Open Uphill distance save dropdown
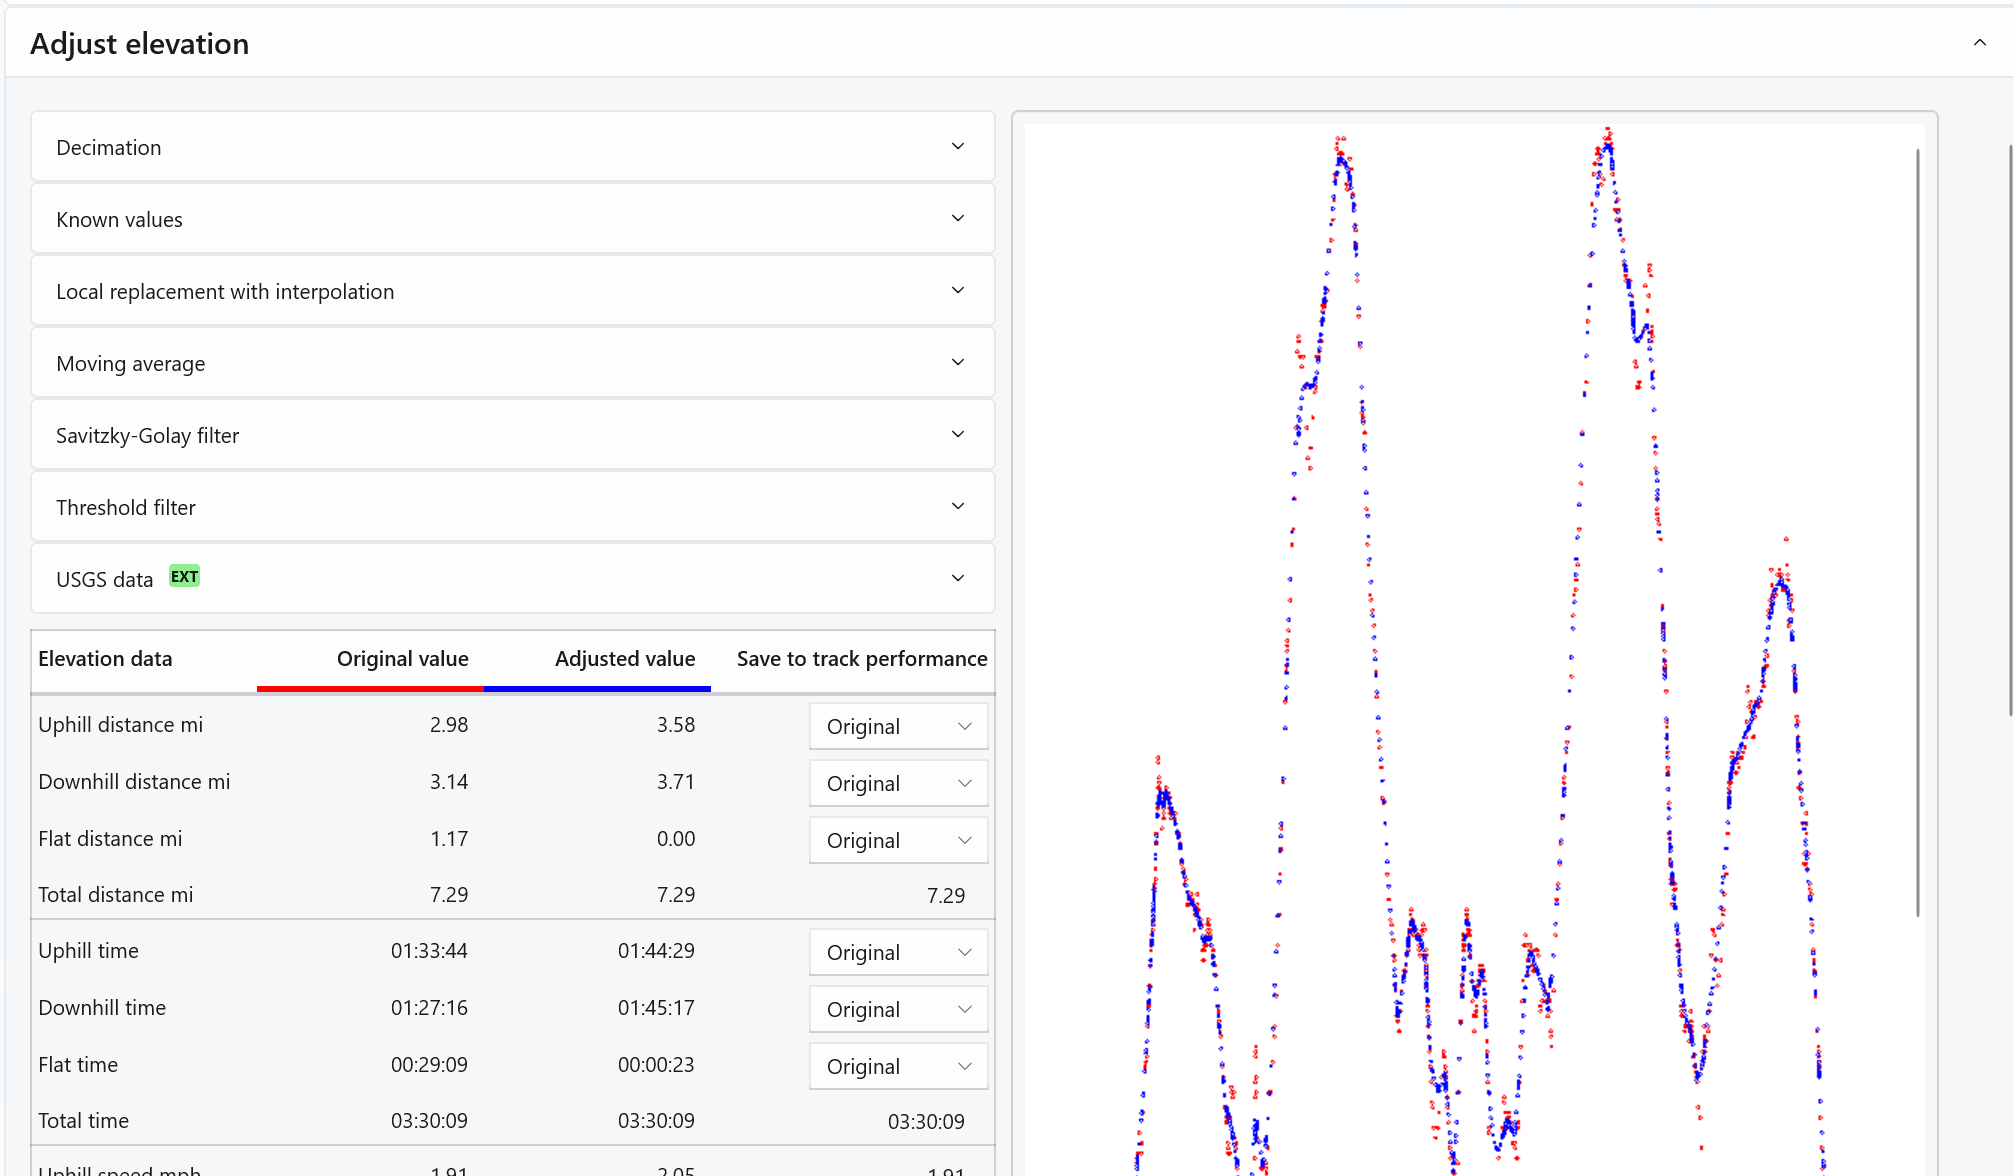 898,727
